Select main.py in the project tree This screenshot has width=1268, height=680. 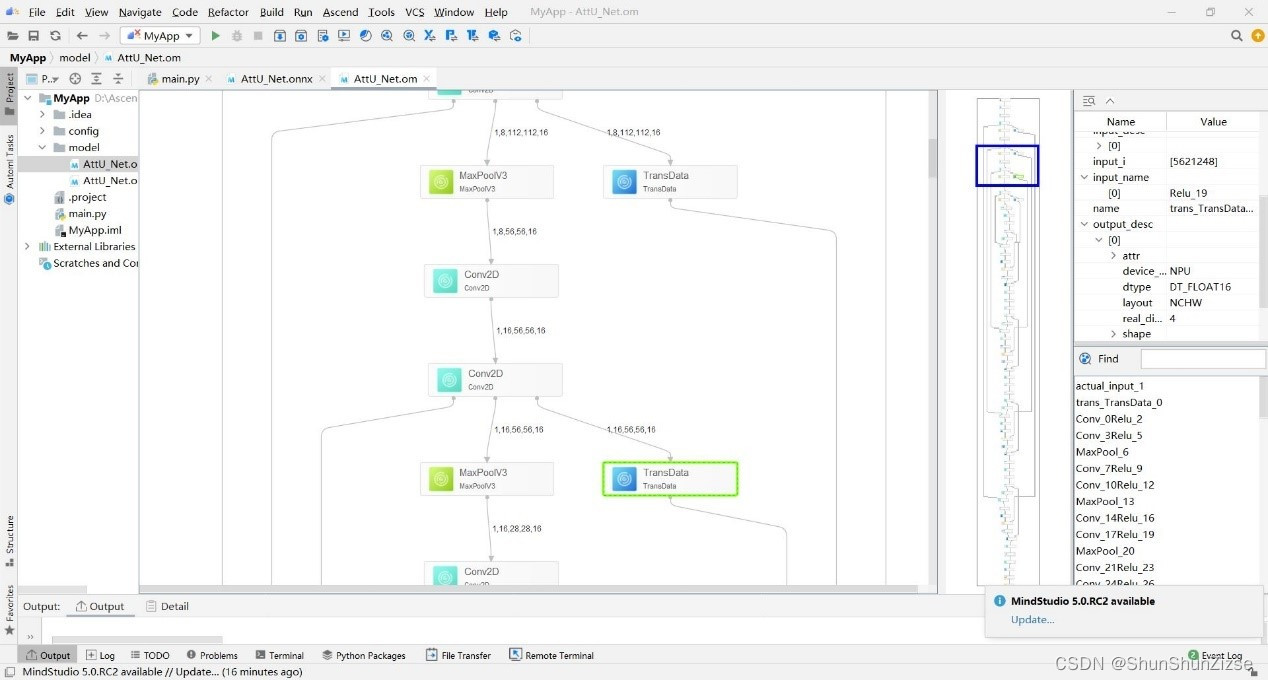87,214
